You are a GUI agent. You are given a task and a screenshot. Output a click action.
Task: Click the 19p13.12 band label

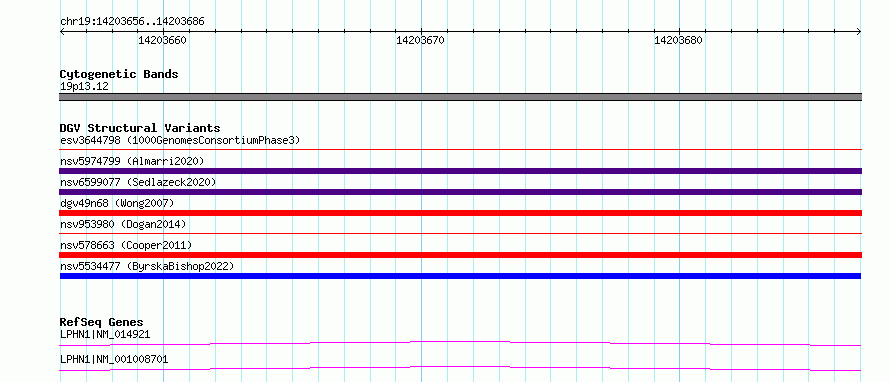[x=84, y=87]
